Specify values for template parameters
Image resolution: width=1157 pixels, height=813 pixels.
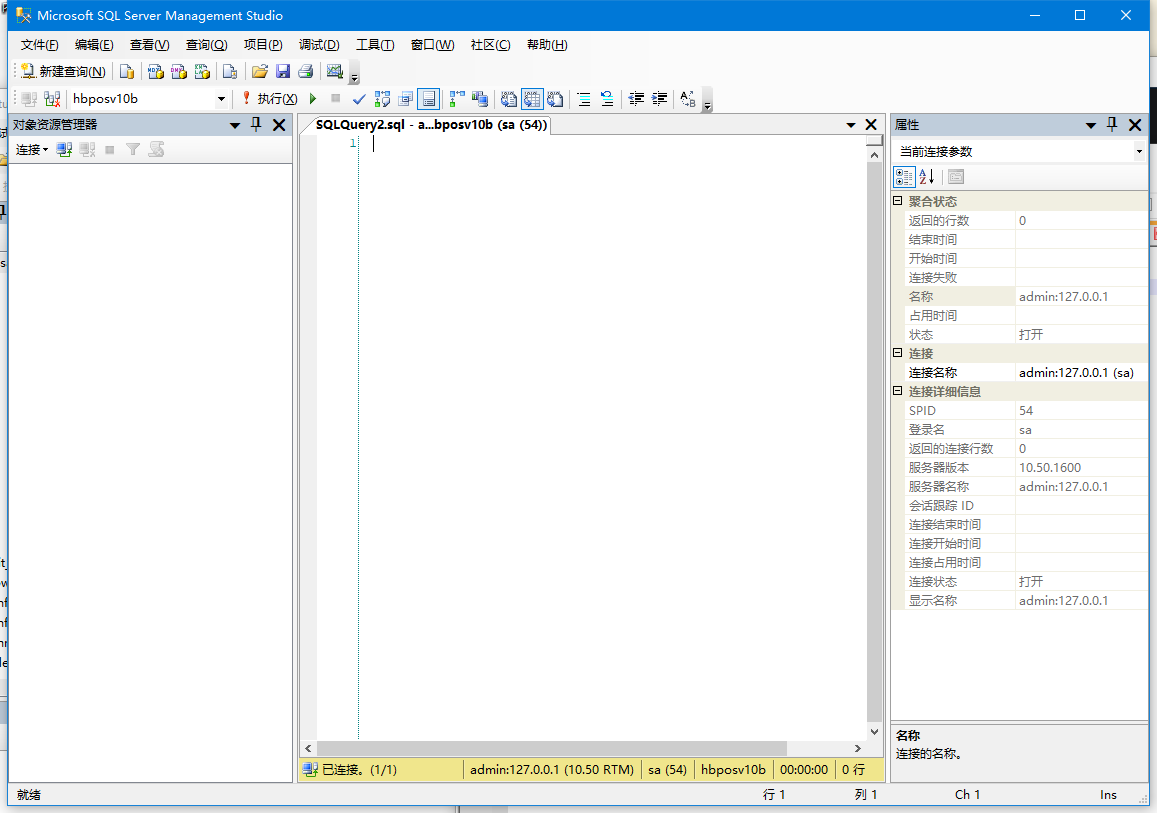coord(688,99)
